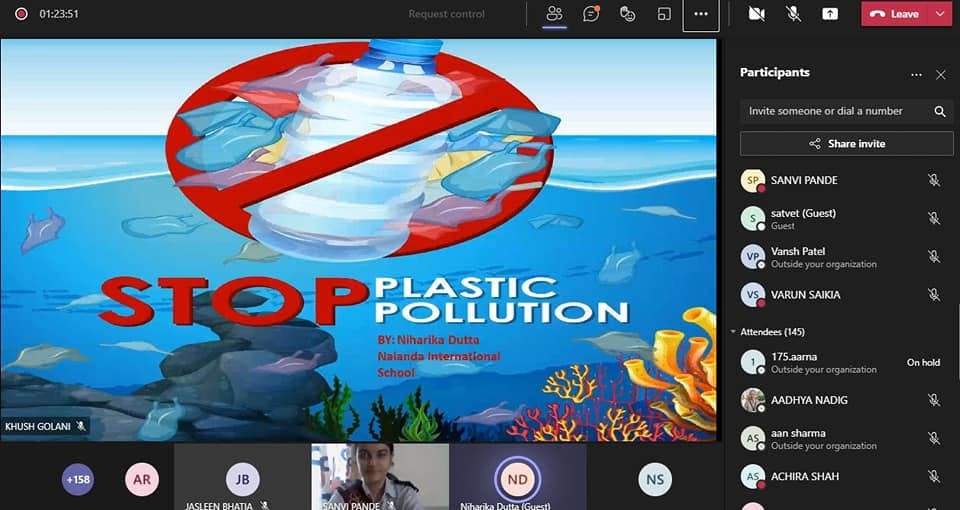The height and width of the screenshot is (510, 960).
Task: Click AADHYA NADIG's photo avatar
Action: [x=753, y=400]
